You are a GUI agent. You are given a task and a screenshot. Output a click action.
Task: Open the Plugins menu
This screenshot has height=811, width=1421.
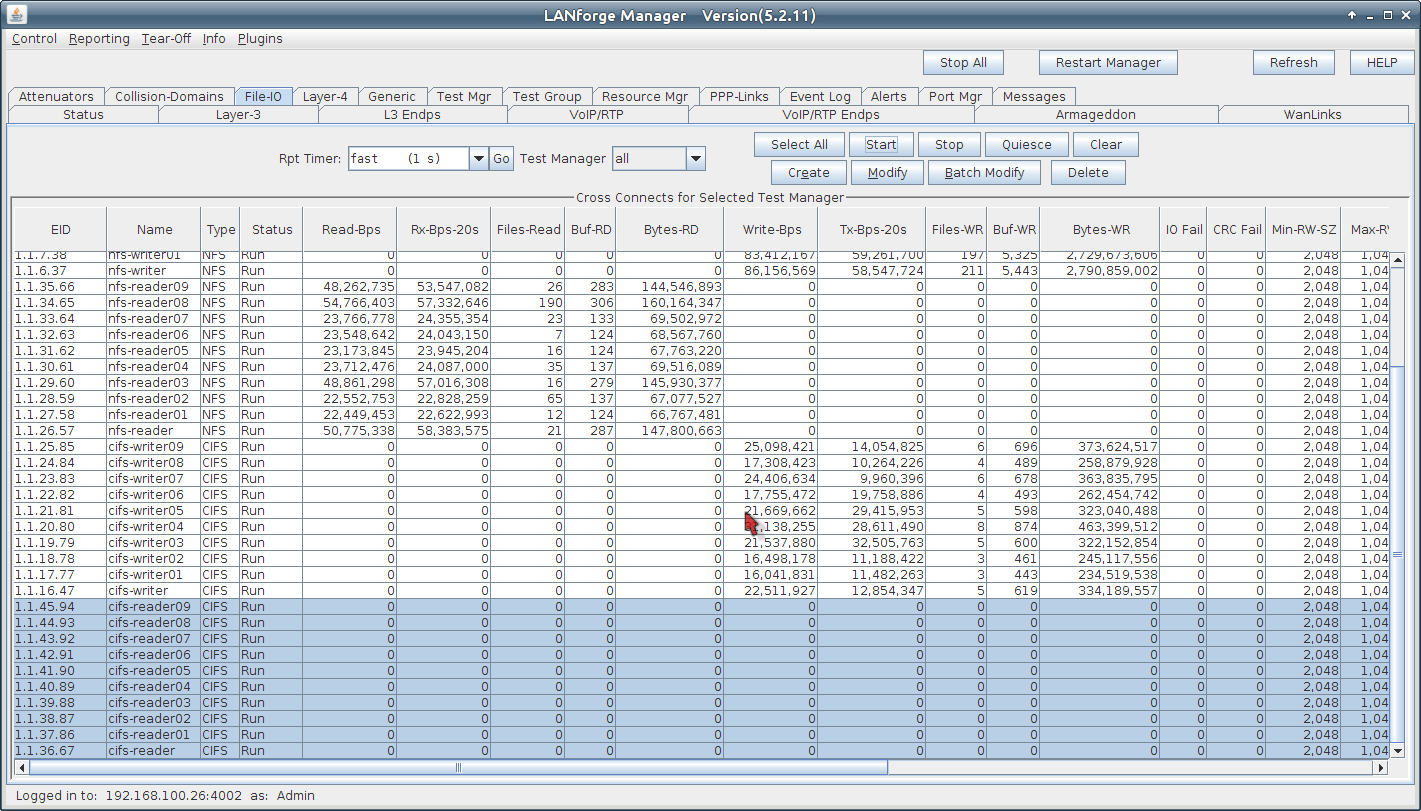[260, 39]
